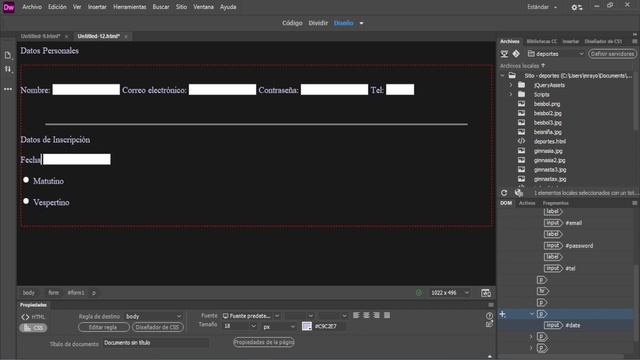Click the deportes.html code file icon
Screen dimensions: 640x360
coord(521,141)
